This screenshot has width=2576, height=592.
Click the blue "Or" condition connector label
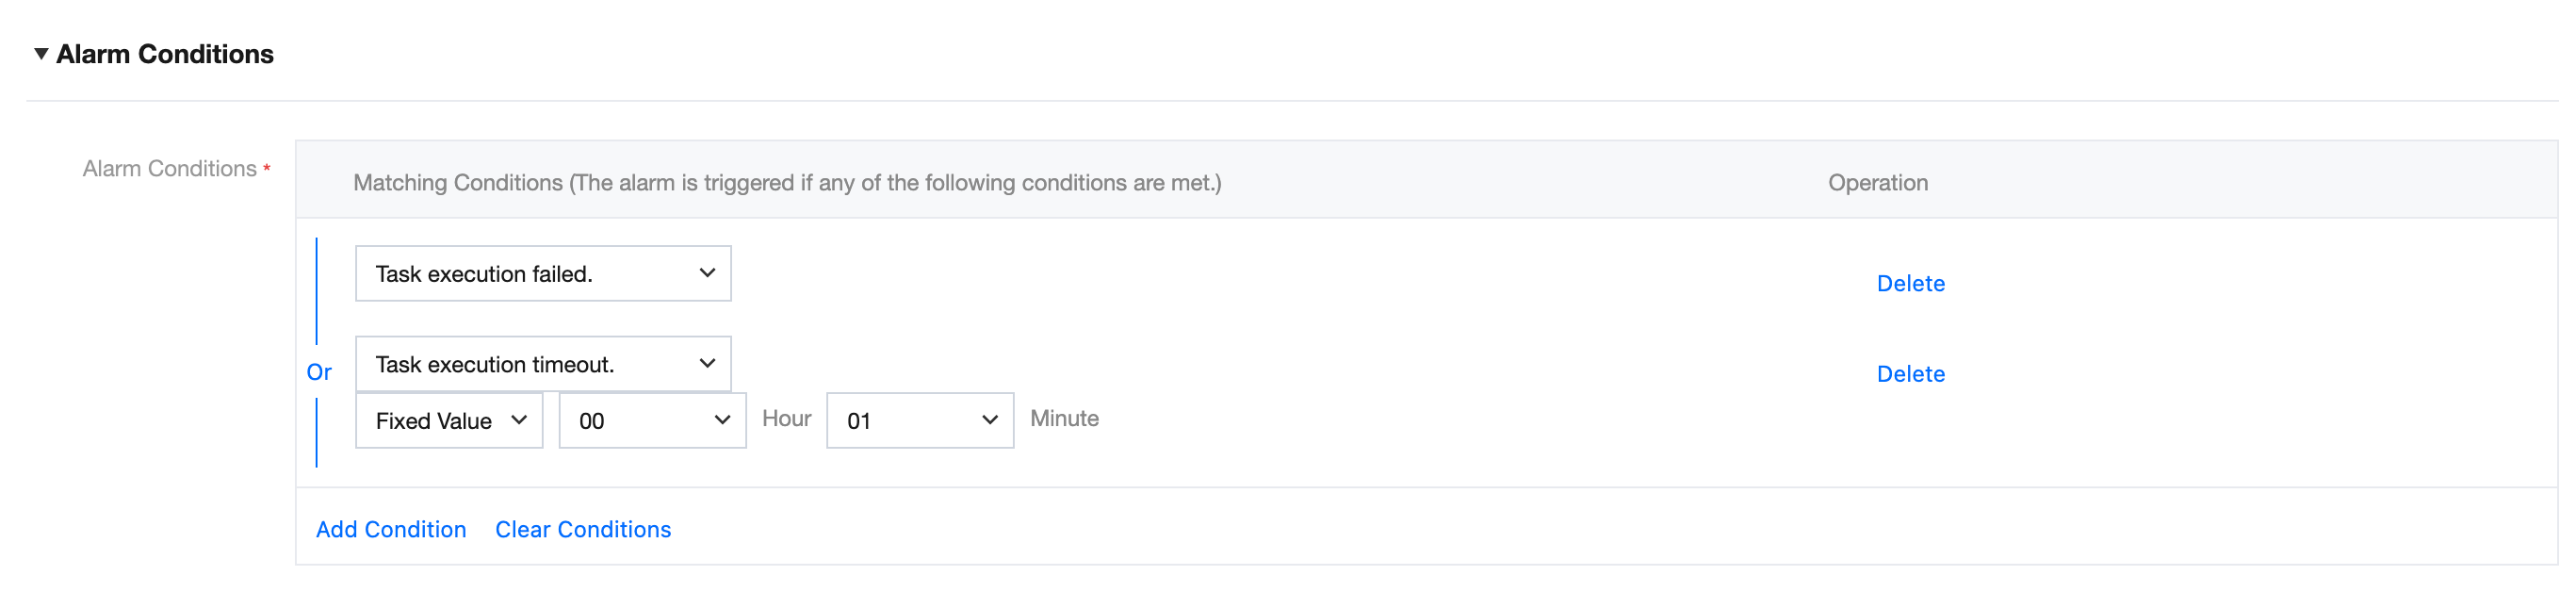click(319, 372)
